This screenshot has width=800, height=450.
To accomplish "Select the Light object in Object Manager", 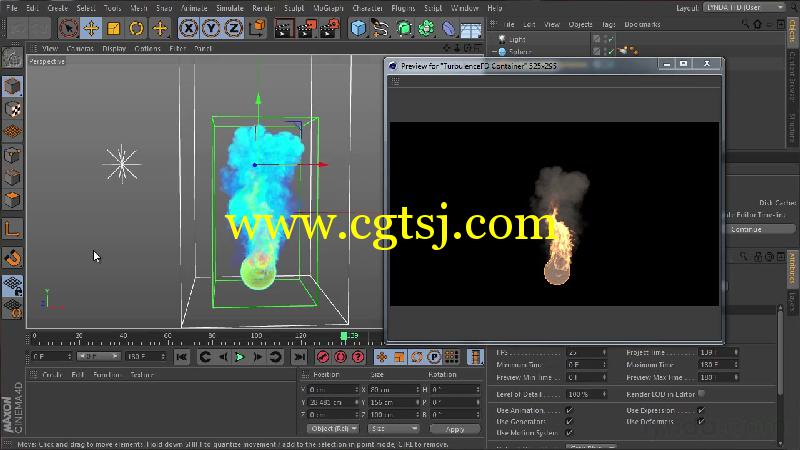I will [517, 39].
